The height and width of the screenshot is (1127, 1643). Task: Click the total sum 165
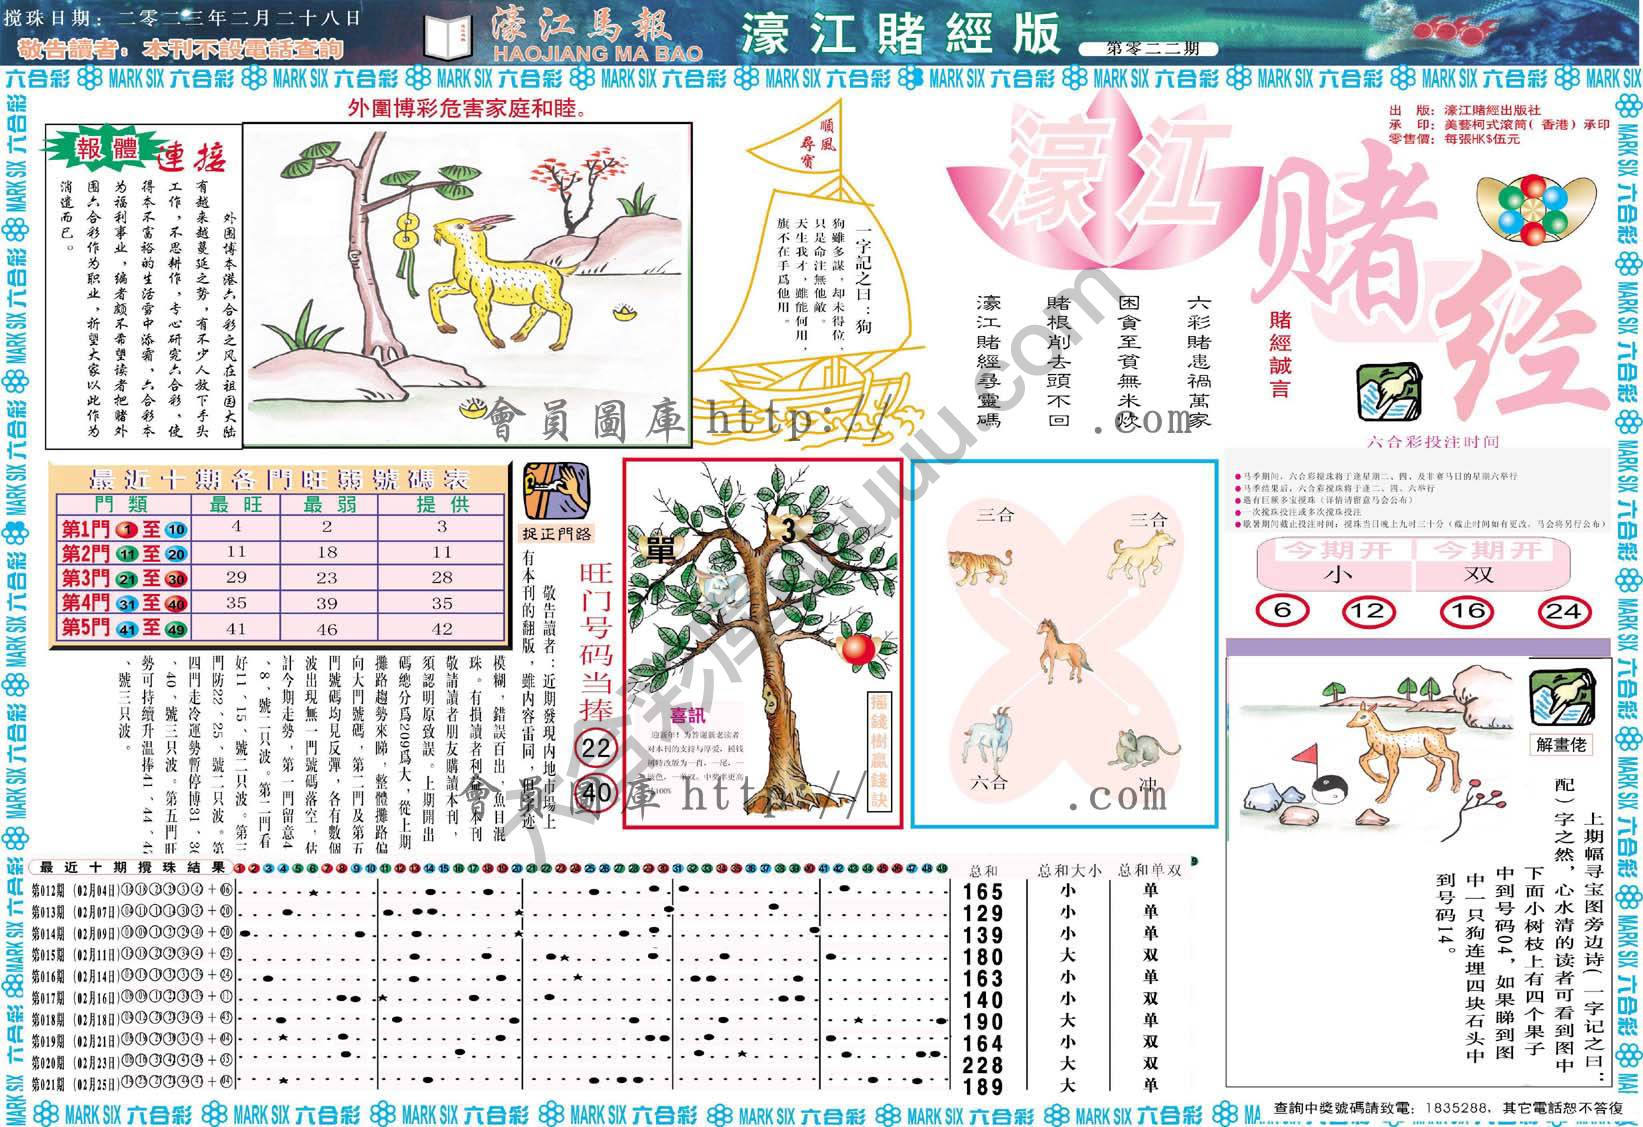pyautogui.click(x=983, y=892)
